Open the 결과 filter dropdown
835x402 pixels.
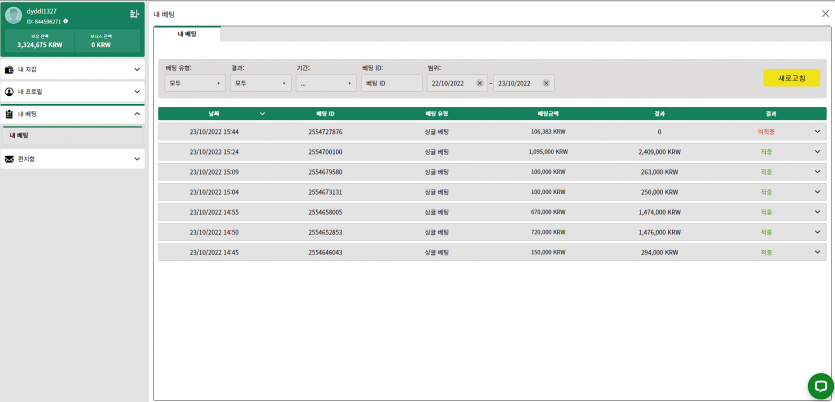261,83
